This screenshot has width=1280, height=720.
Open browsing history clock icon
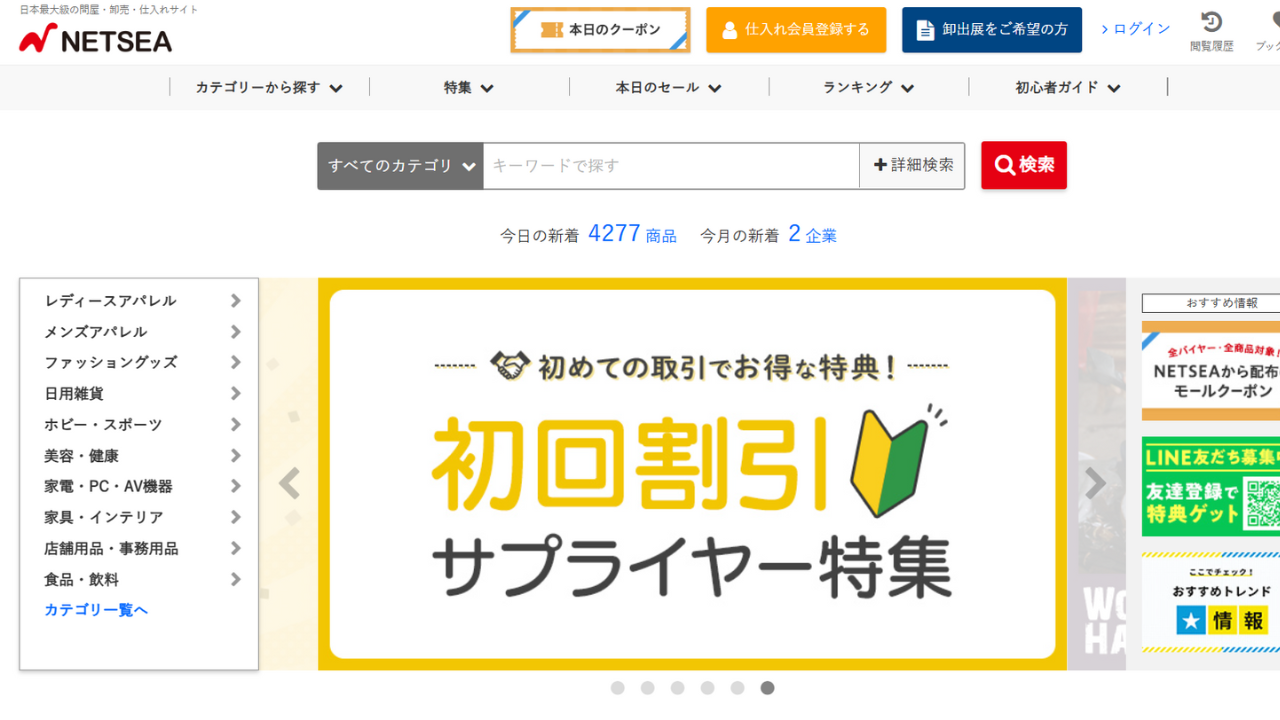(x=1211, y=22)
